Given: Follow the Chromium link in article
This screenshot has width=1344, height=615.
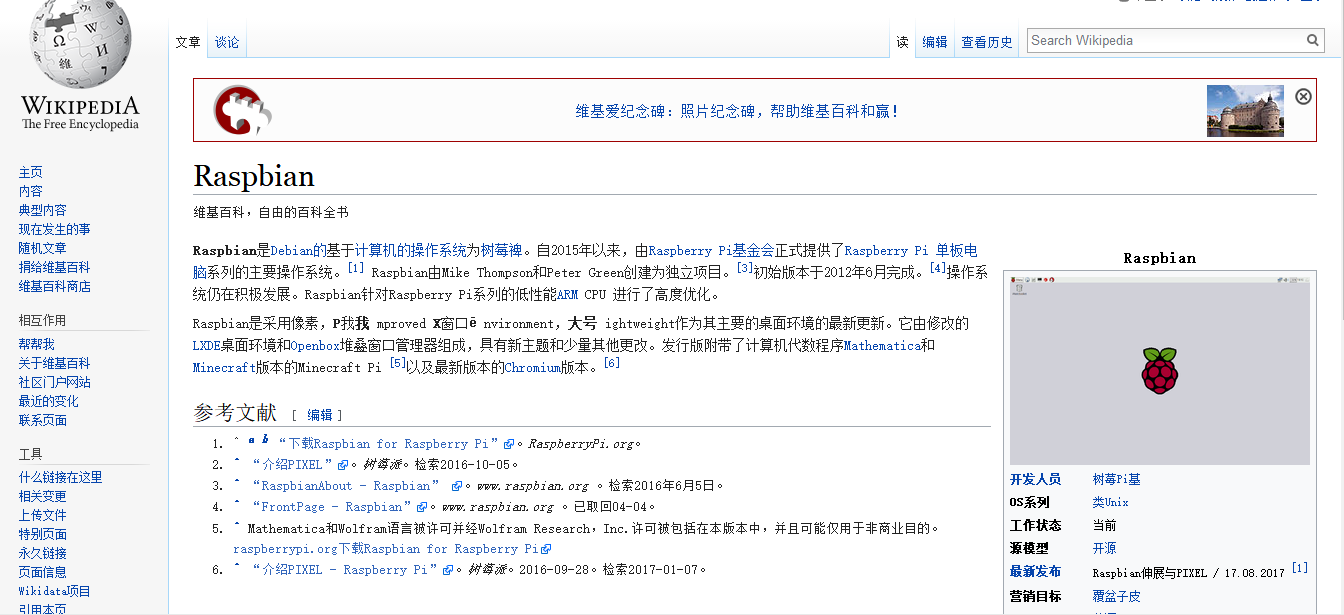Looking at the screenshot, I should click(532, 367).
